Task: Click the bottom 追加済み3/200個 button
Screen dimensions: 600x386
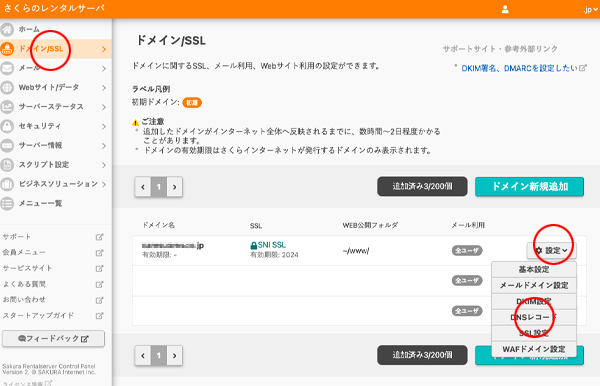Action: point(422,355)
